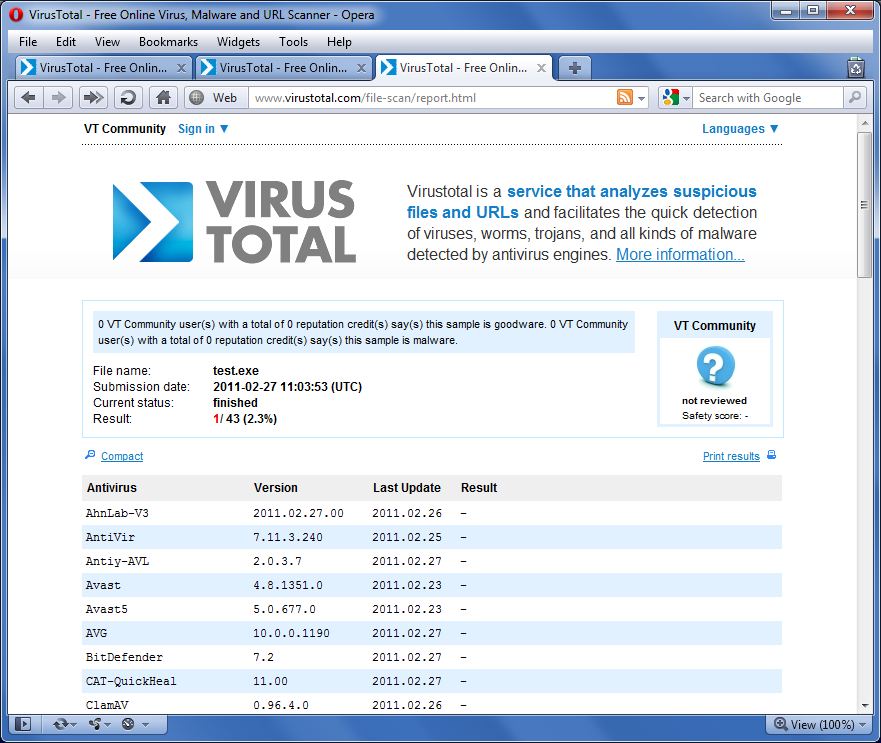This screenshot has width=881, height=743.
Task: Reload the page with the refresh icon
Action: 128,98
